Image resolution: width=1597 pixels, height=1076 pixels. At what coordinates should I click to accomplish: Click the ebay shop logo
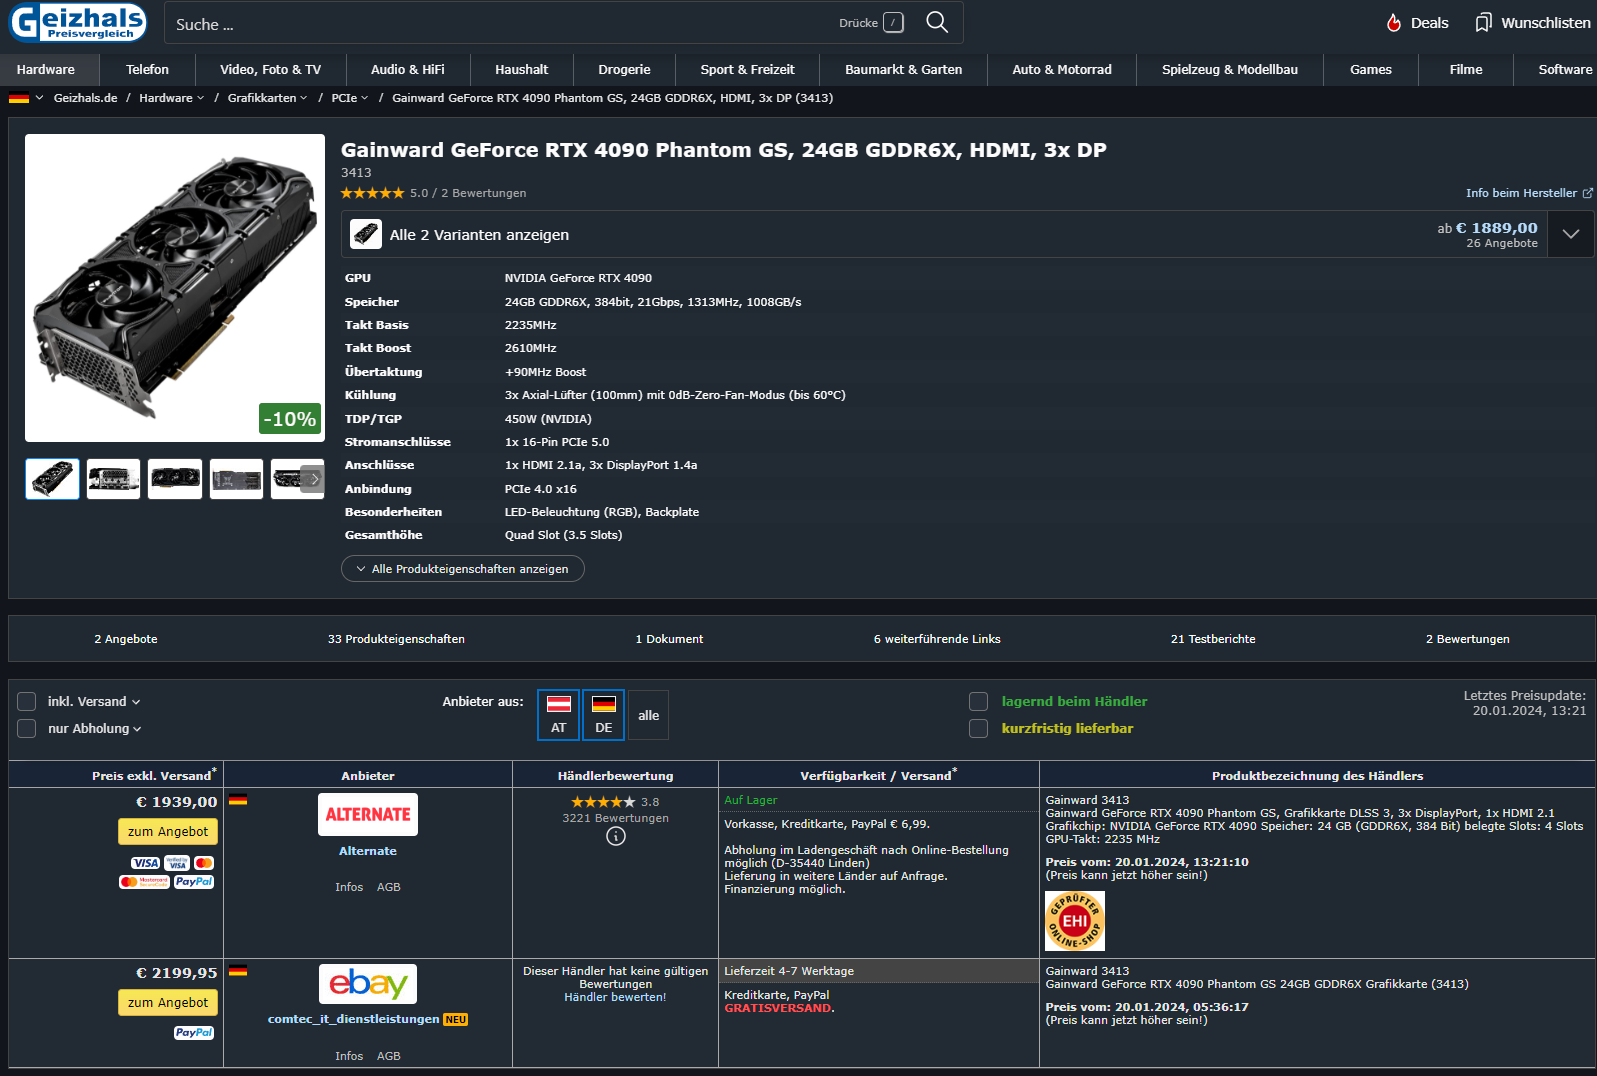(368, 984)
